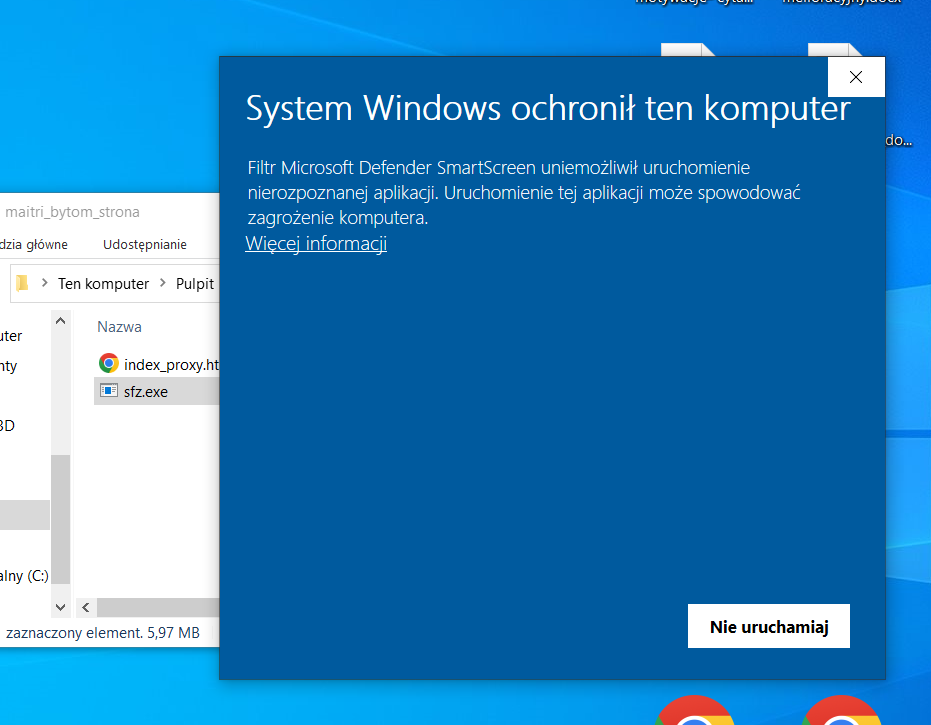Close the SmartScreen warning dialog
Image resolution: width=931 pixels, height=725 pixels.
pos(856,77)
